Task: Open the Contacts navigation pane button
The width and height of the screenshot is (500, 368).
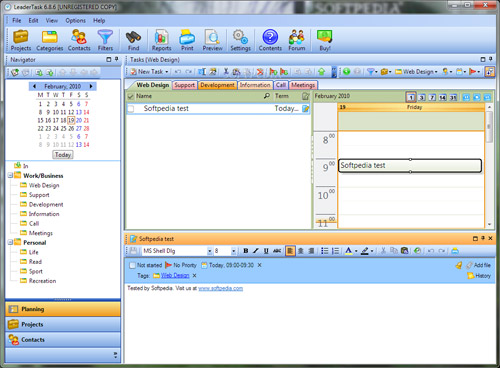Action: point(63,340)
